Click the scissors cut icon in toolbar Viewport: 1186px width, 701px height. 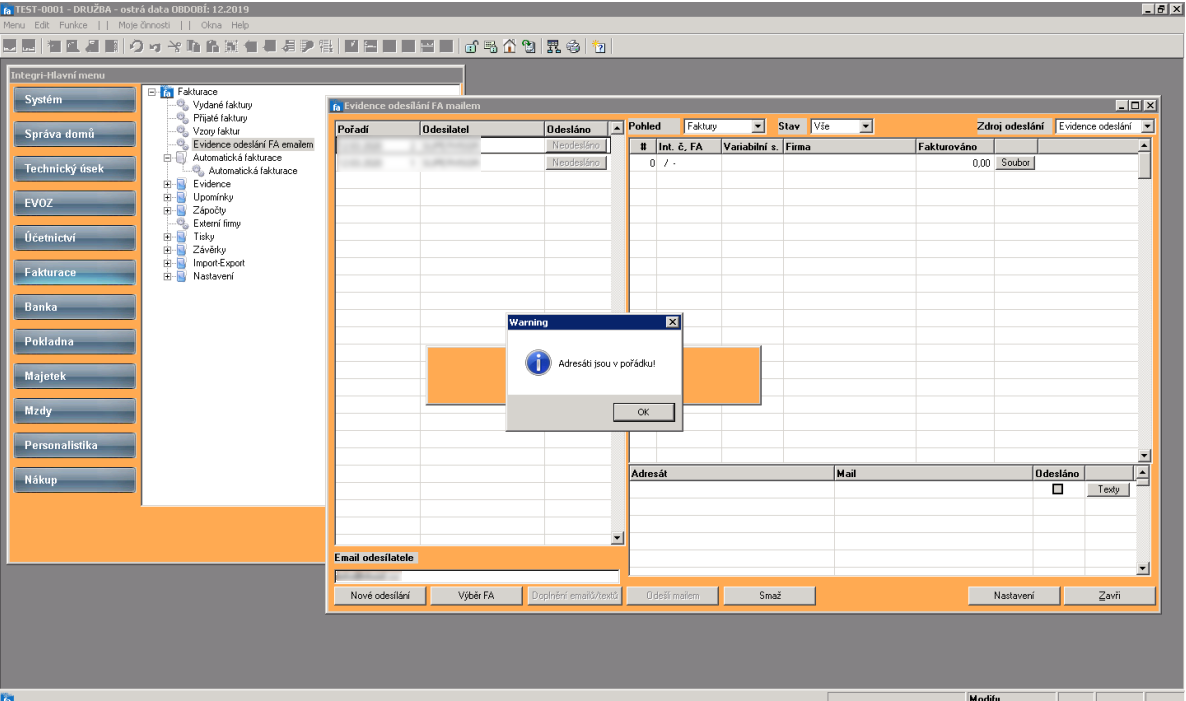(x=174, y=46)
